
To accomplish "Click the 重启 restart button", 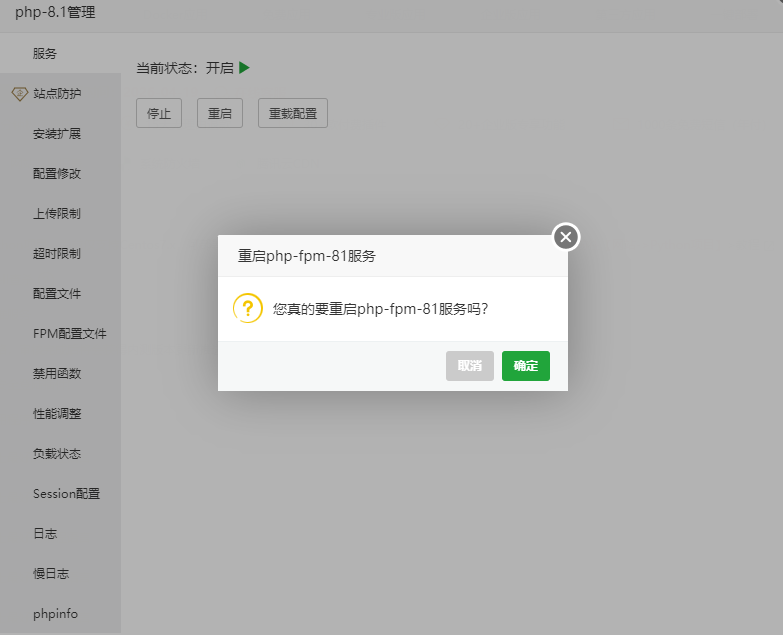I will point(219,113).
